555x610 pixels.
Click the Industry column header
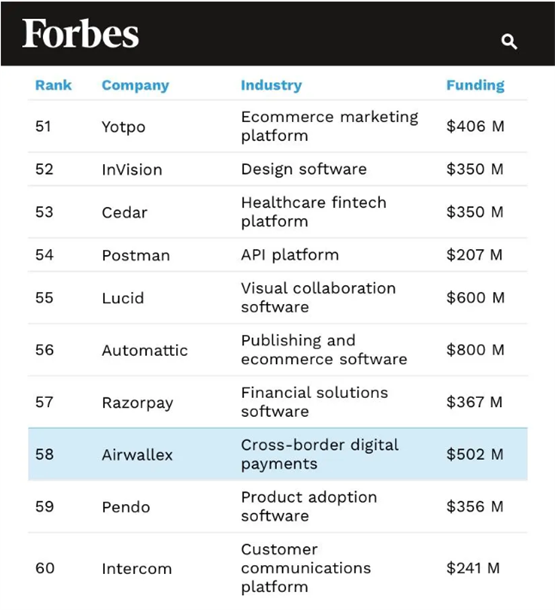coord(271,86)
